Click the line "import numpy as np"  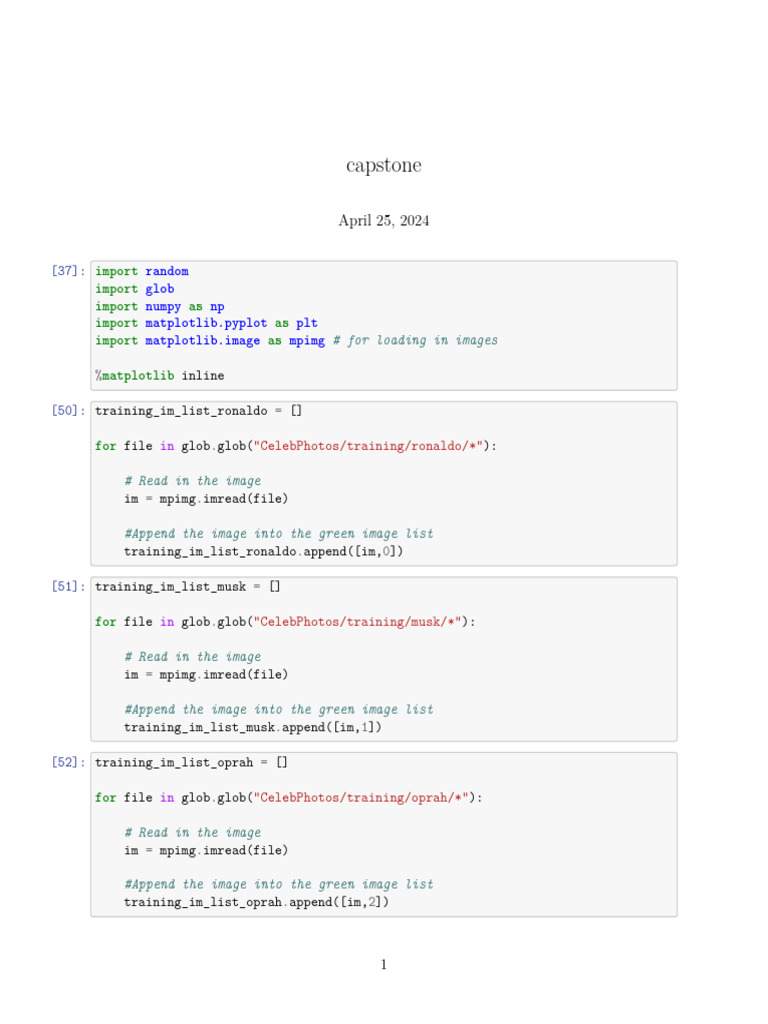(x=160, y=306)
